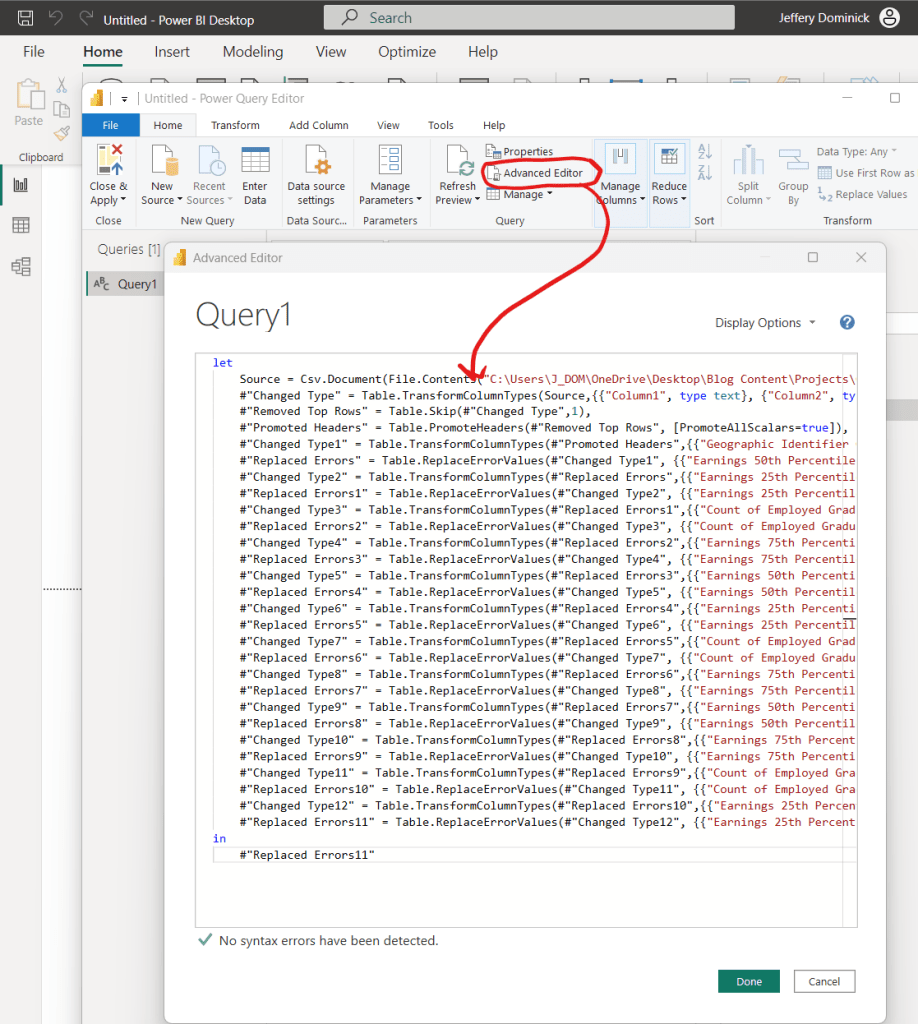The image size is (918, 1024).
Task: Expand the New Source dropdown
Action: (162, 200)
